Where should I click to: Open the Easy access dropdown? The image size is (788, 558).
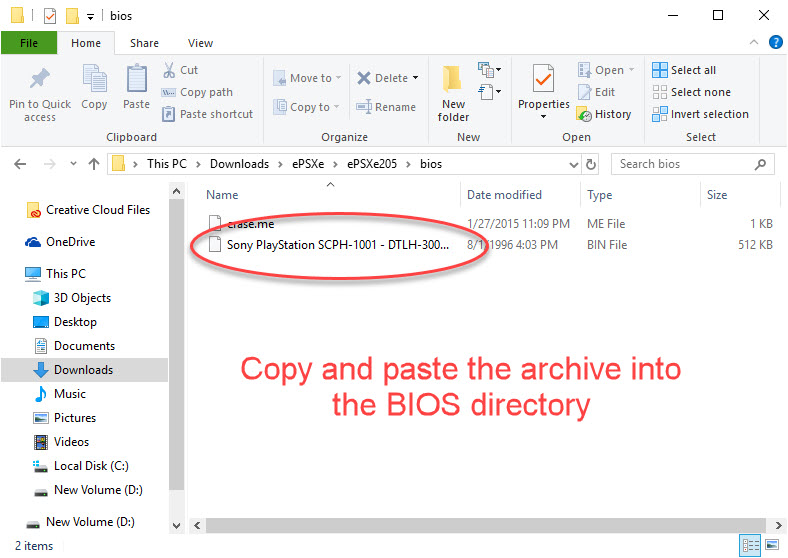click(489, 91)
